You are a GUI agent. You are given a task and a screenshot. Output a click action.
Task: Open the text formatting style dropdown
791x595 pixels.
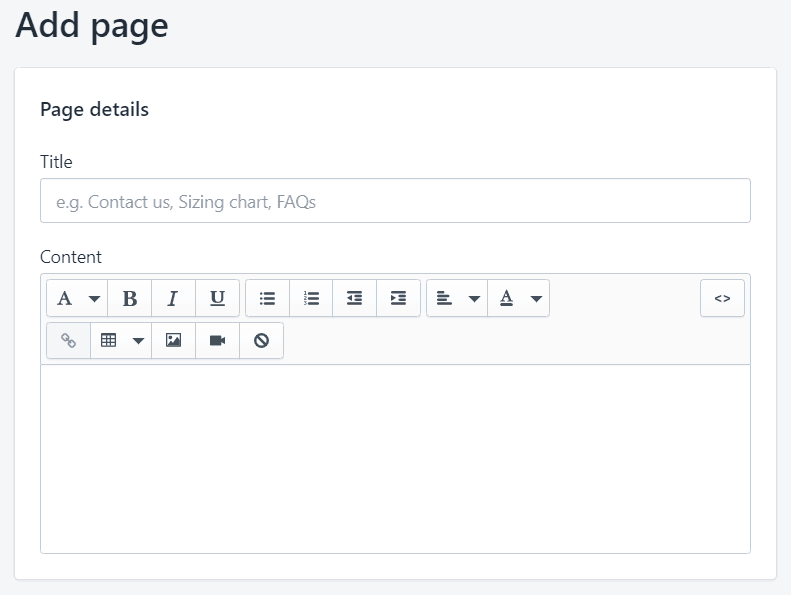pyautogui.click(x=77, y=298)
